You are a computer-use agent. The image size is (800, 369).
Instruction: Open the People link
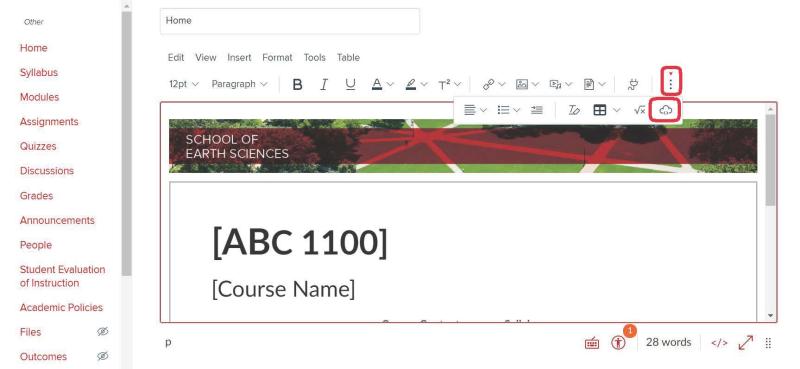[x=36, y=245]
